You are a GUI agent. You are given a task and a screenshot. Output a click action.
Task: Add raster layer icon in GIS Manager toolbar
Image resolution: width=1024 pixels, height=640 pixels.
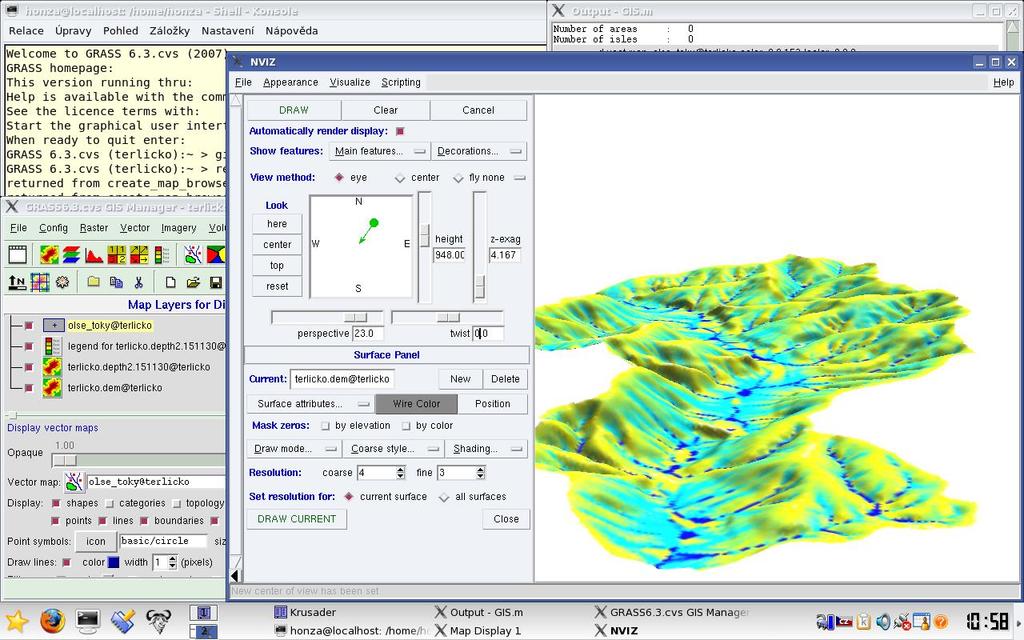(x=49, y=254)
